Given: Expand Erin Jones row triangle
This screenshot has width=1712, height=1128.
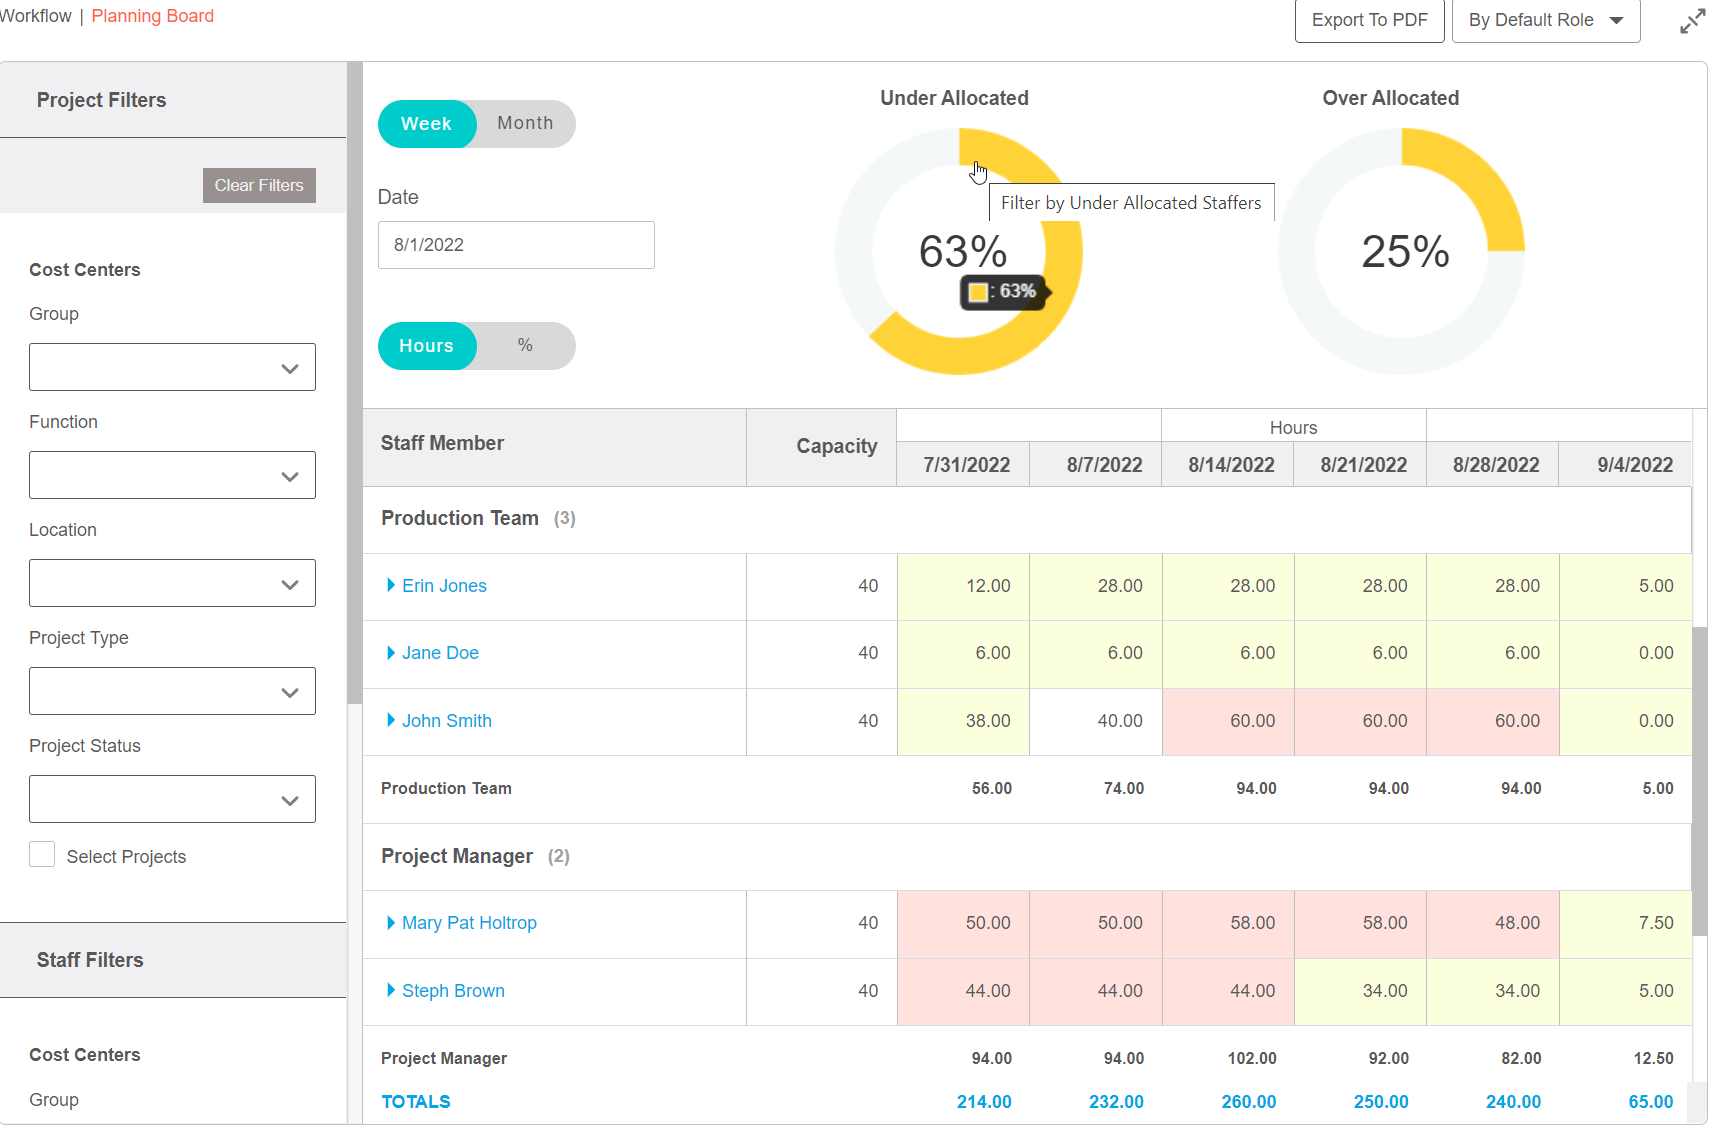Looking at the screenshot, I should (391, 585).
